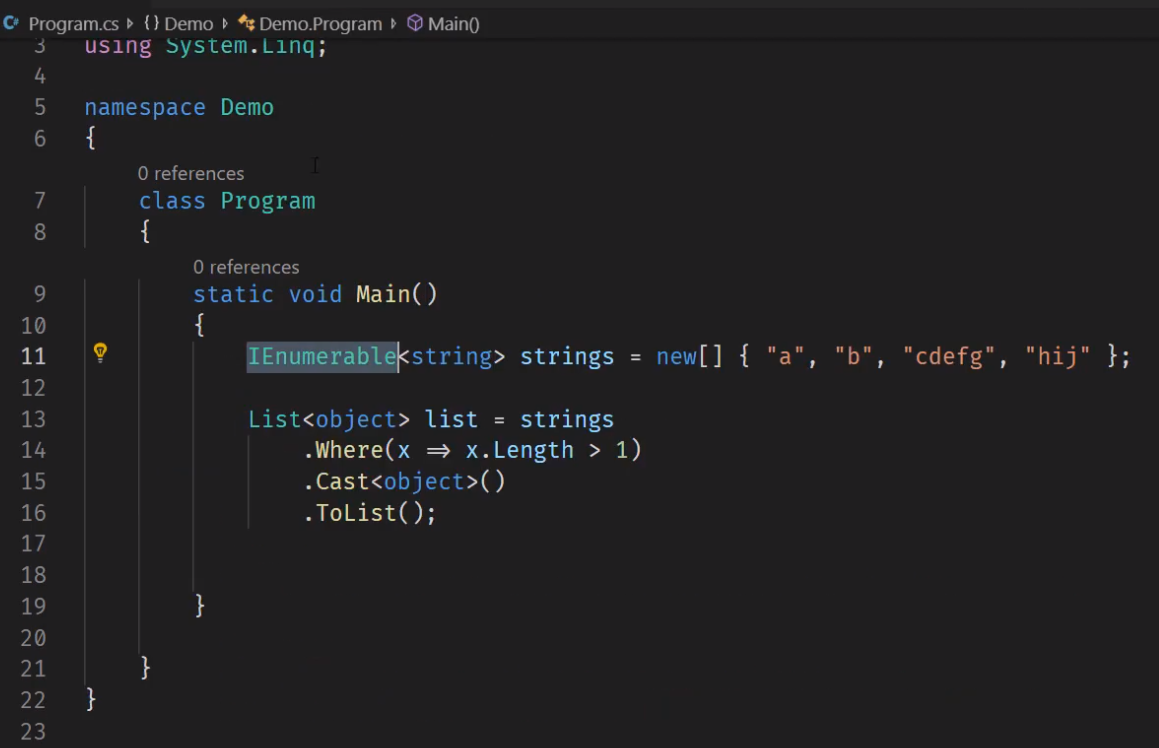Click the lightbulb quick-fix icon on line 11
This screenshot has width=1159, height=748.
click(100, 352)
